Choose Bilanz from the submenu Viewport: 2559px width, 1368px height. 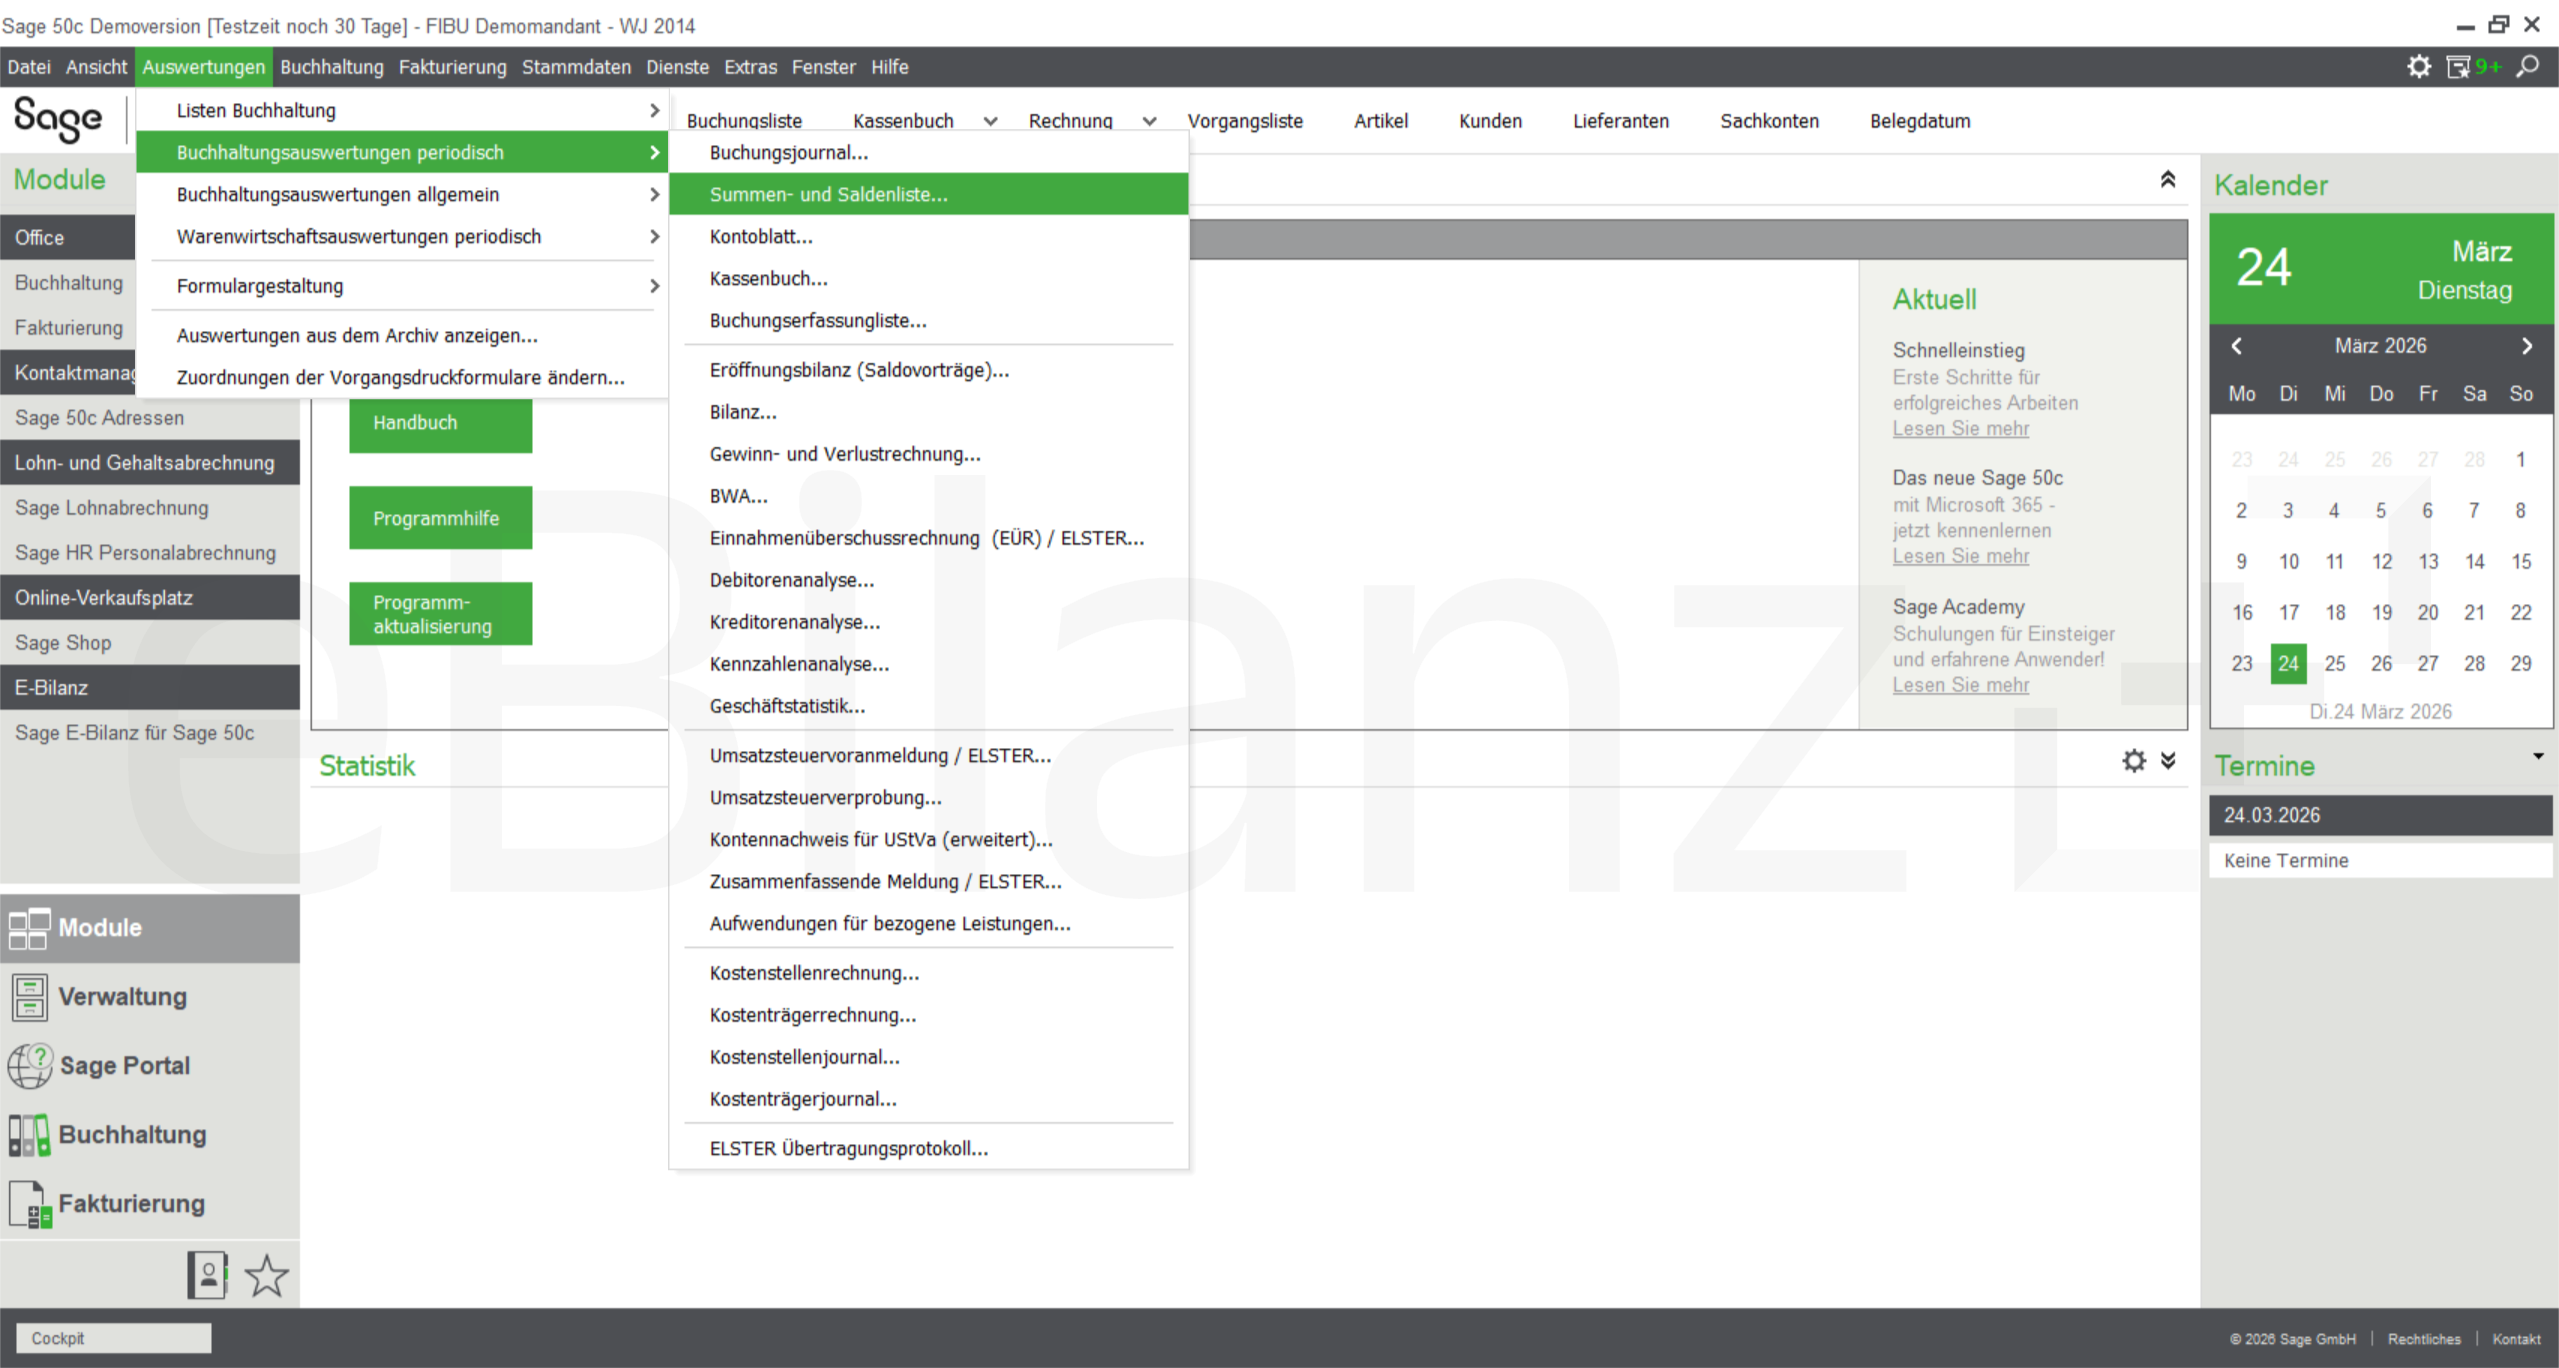928,412
